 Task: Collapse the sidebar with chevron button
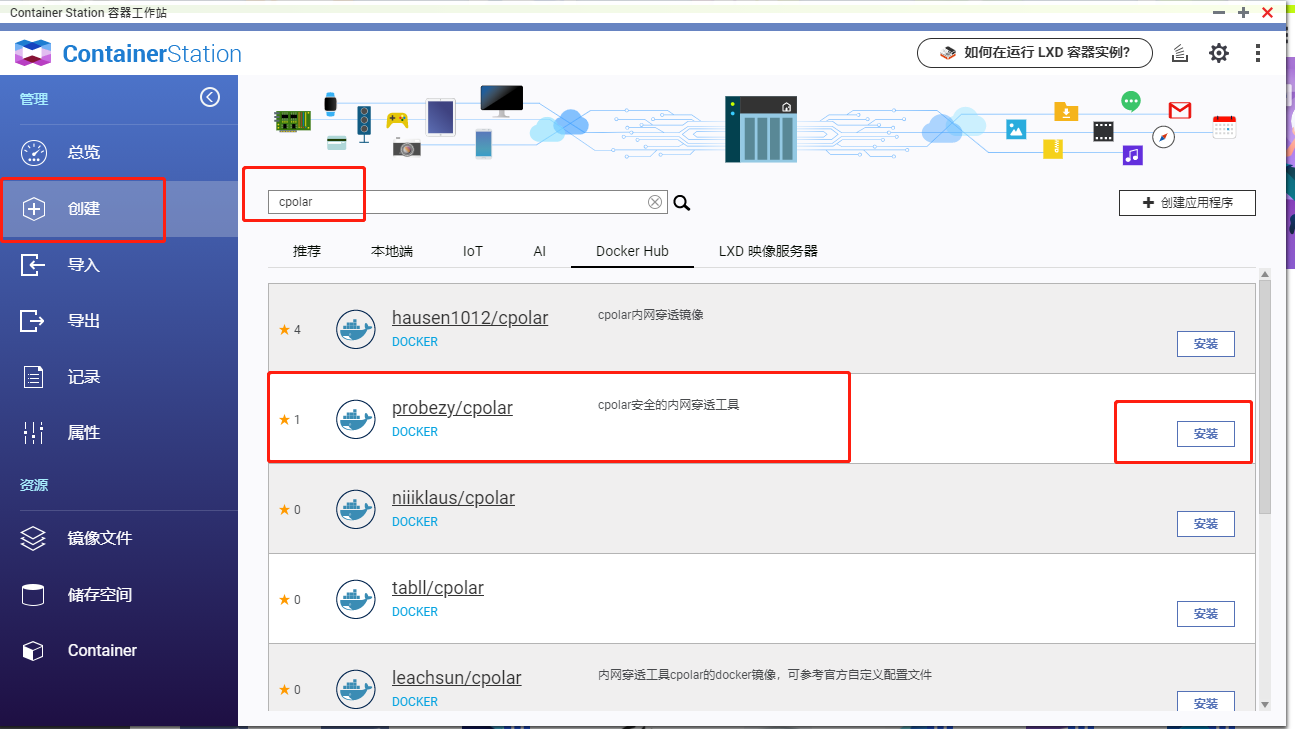209,97
